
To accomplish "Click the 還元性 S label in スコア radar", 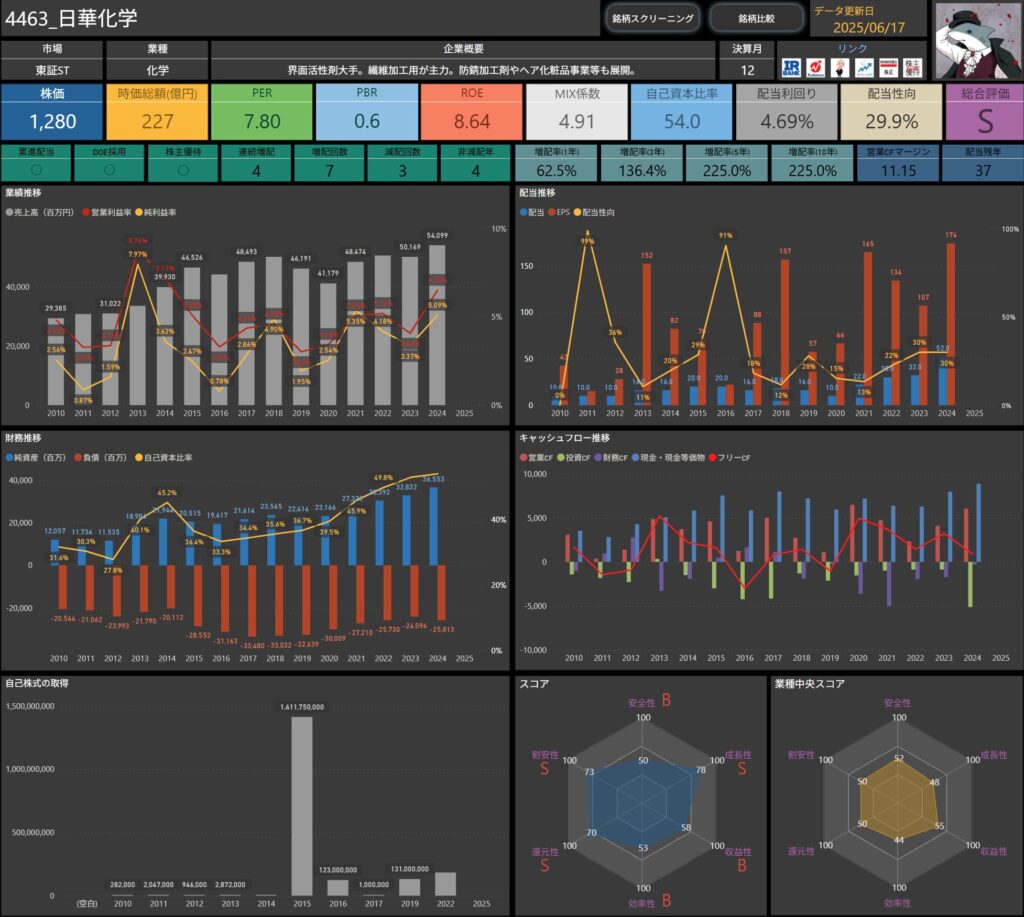I will [x=545, y=859].
